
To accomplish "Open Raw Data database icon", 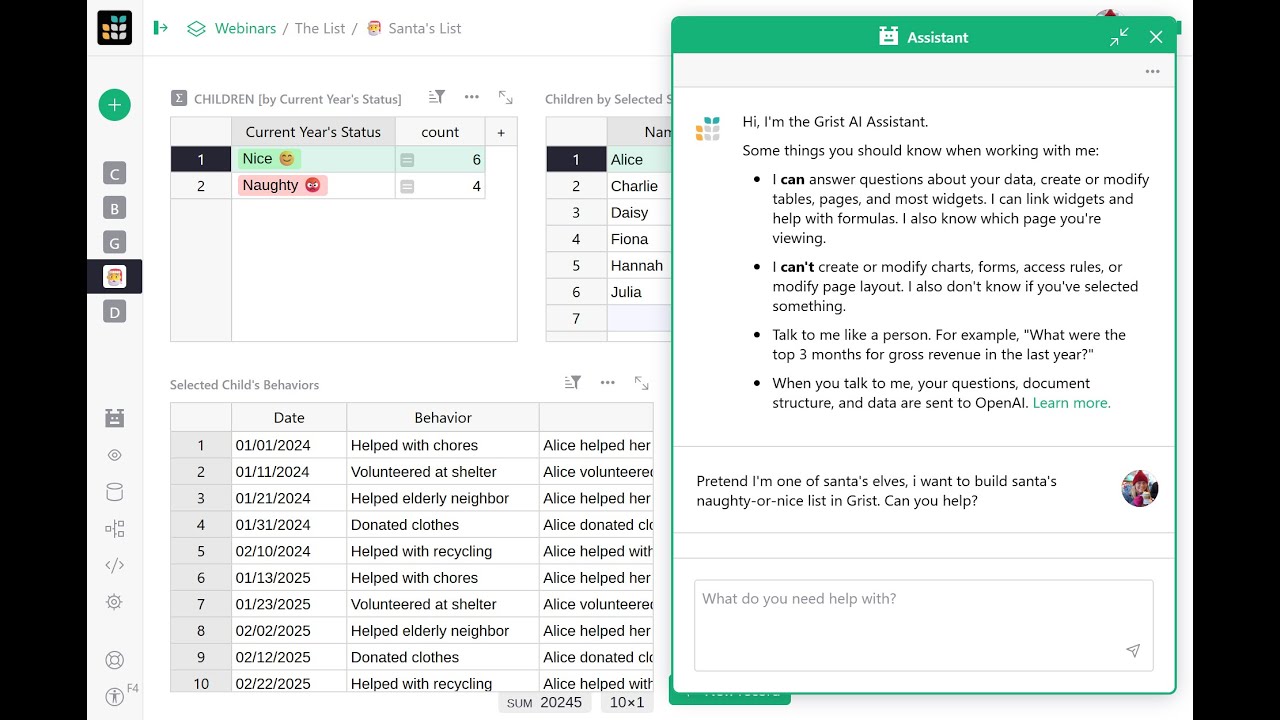I will coord(114,492).
